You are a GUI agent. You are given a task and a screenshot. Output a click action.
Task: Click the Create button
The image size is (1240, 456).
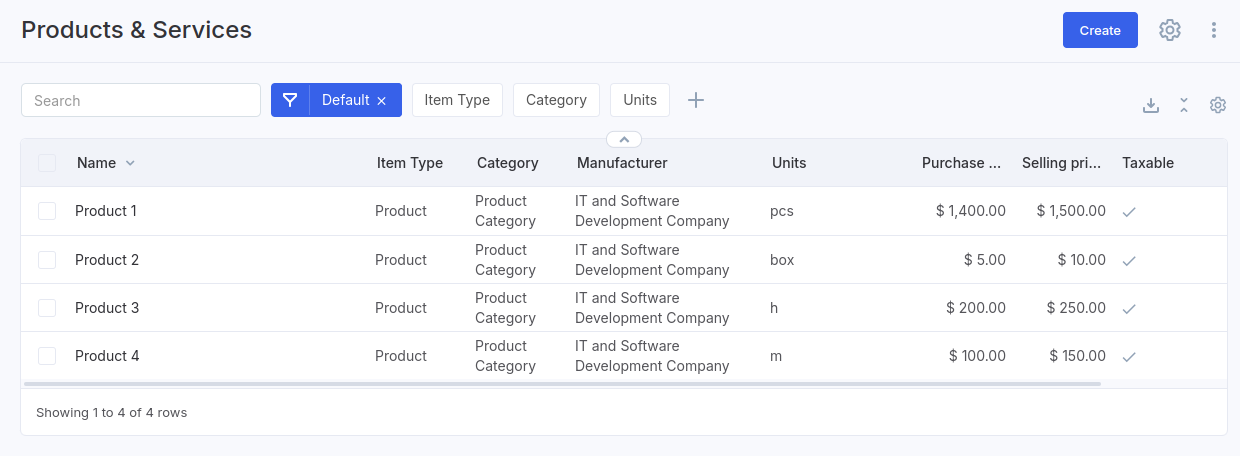(1100, 30)
